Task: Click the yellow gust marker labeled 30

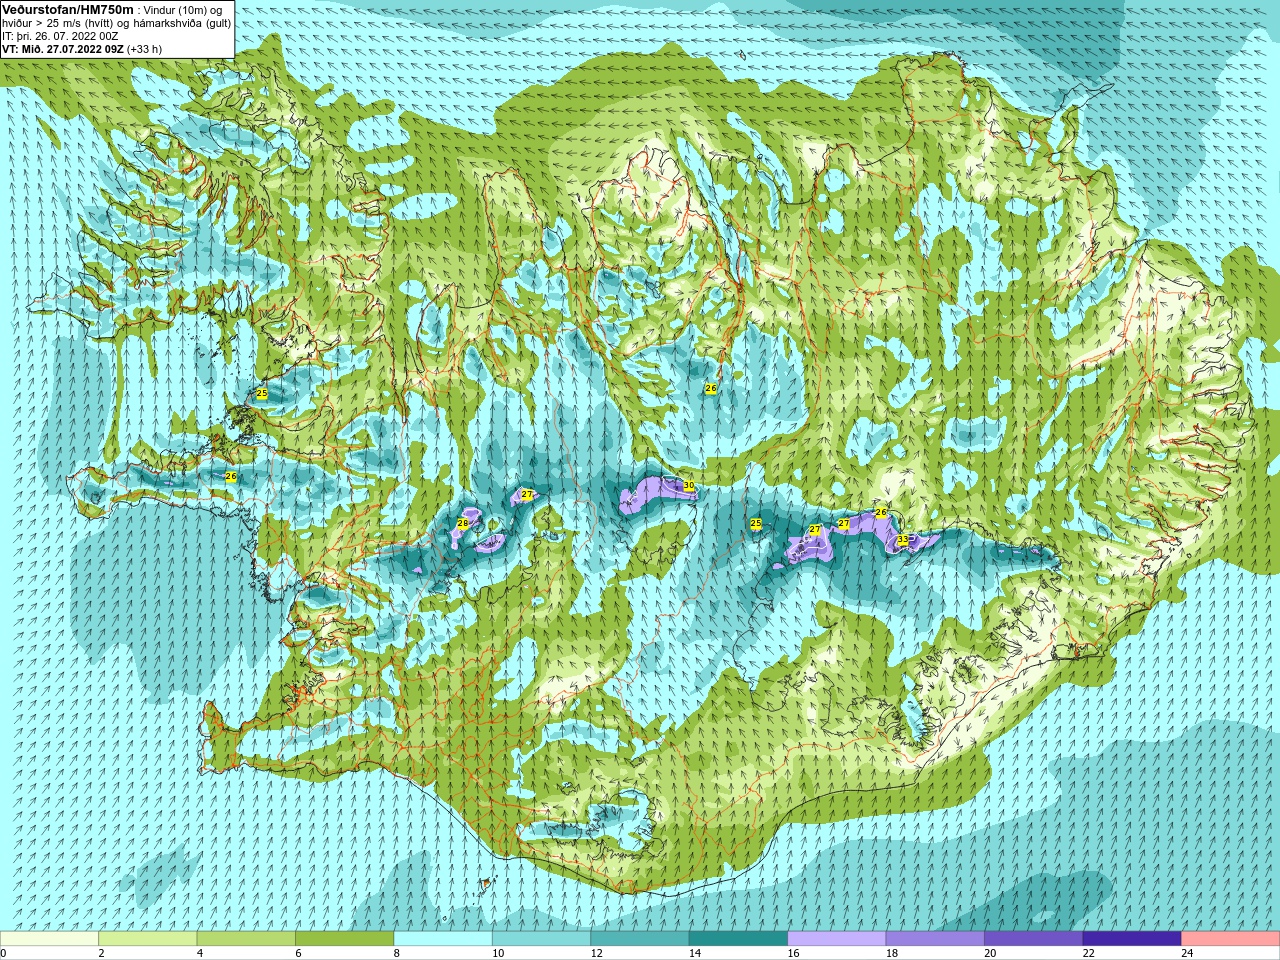Action: tap(688, 486)
